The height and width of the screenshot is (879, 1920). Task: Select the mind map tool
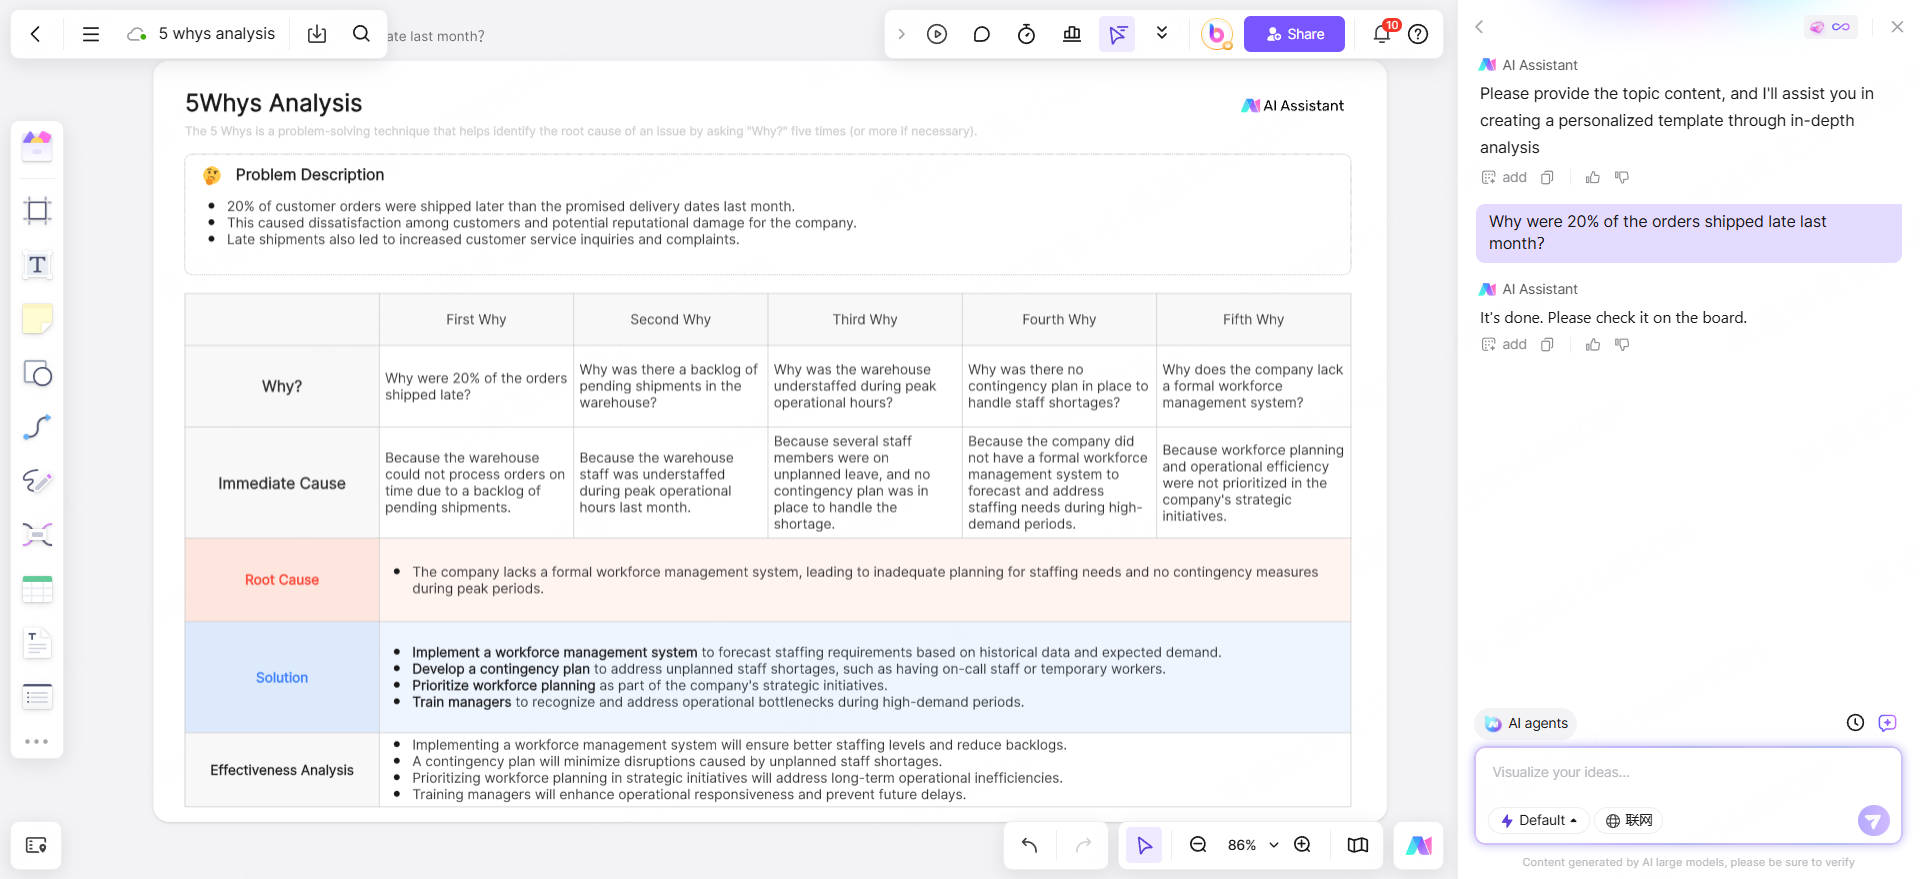37,535
